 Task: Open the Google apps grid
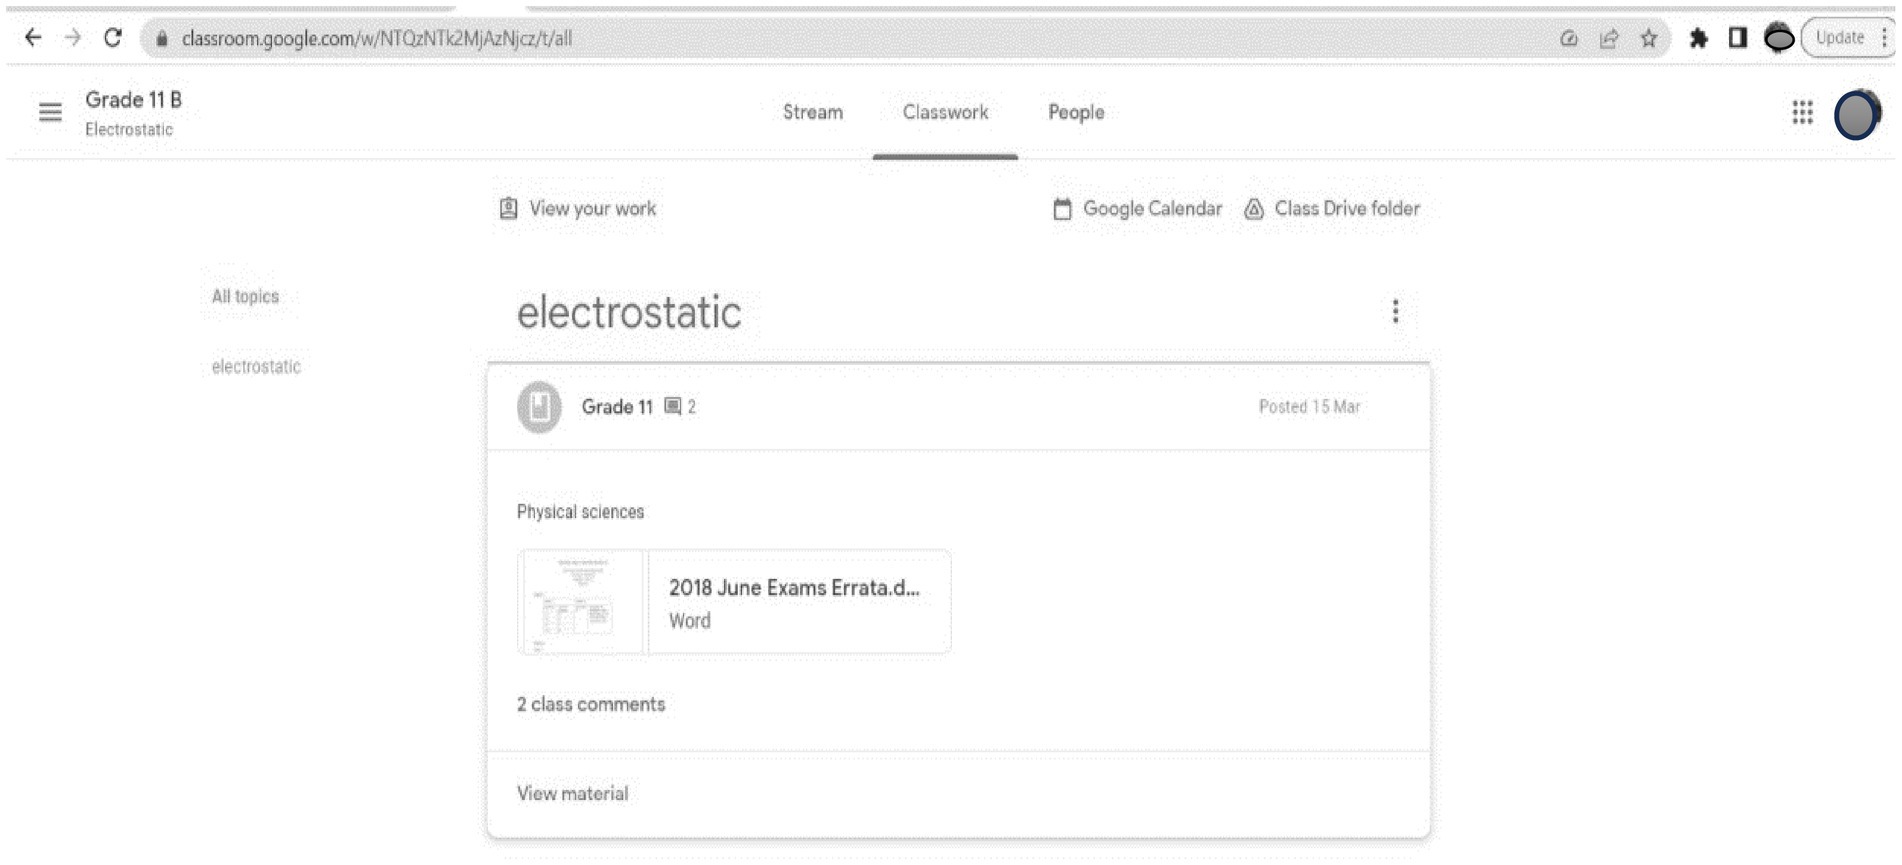(1802, 112)
